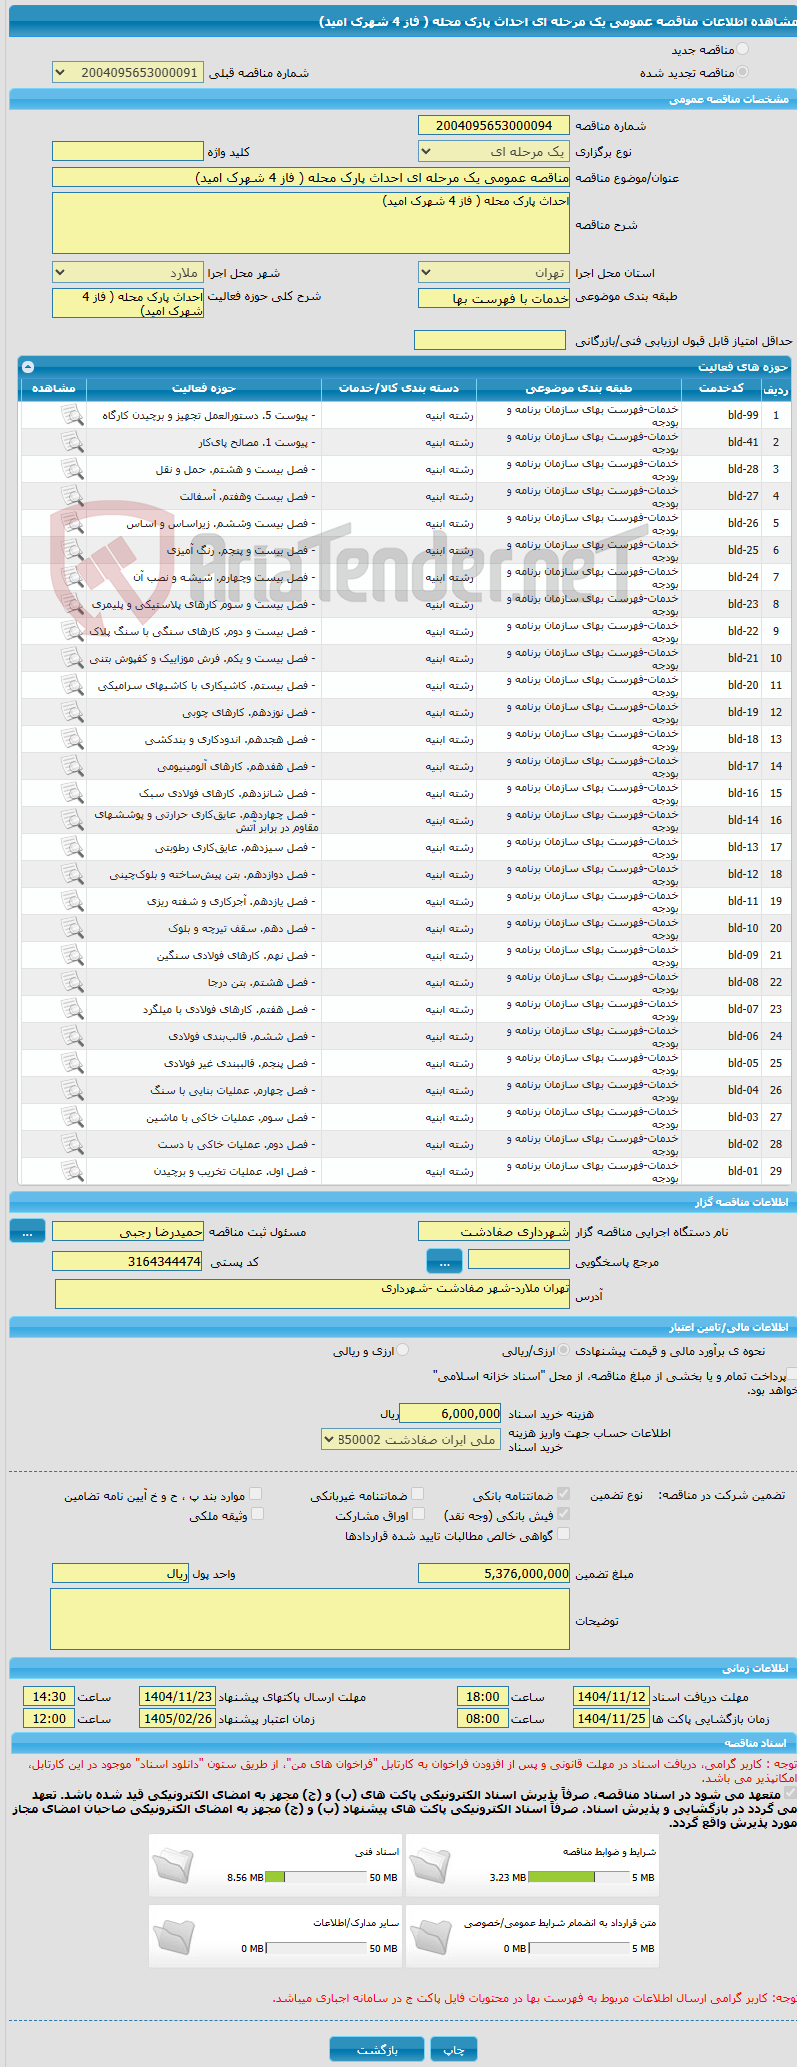
Task: Open نوع برگزاری dropdown
Action: (494, 151)
